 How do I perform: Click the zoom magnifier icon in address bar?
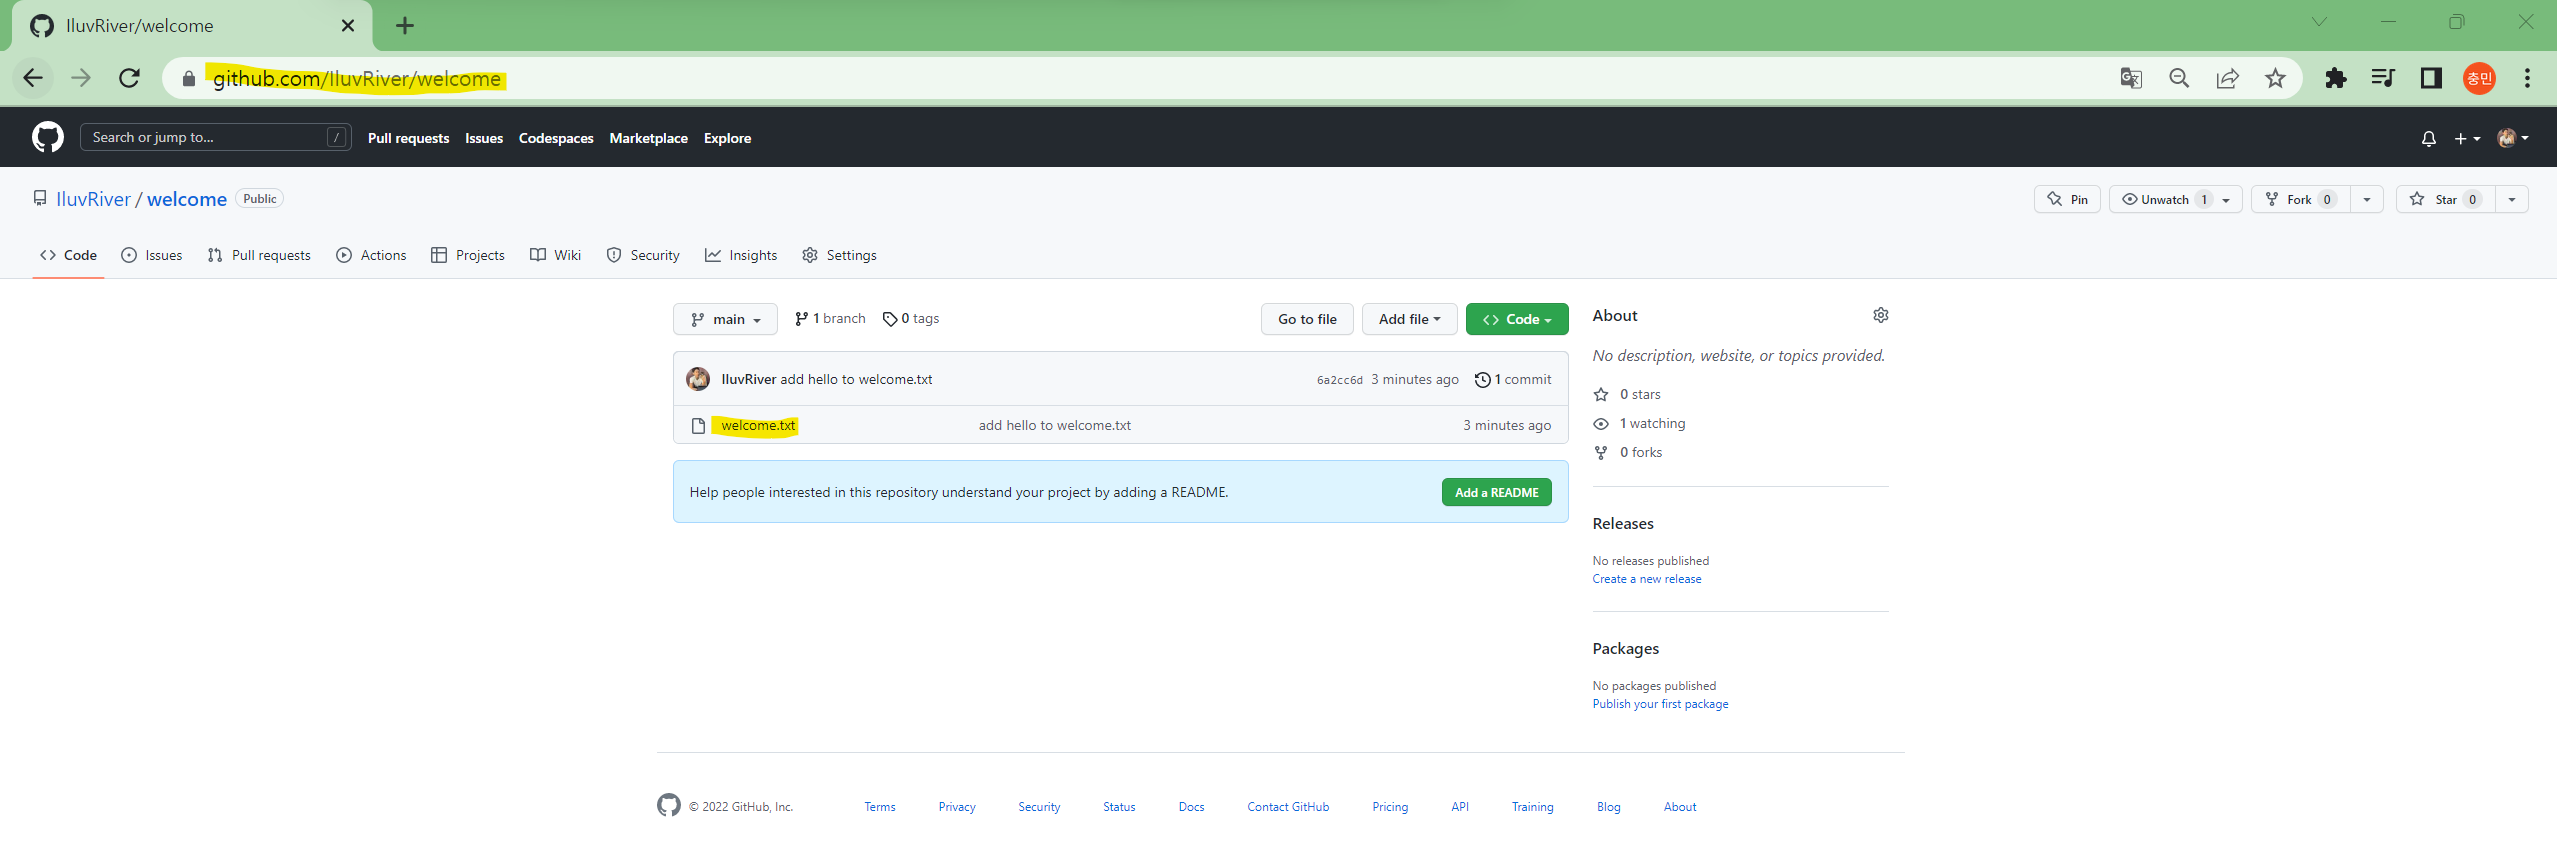pyautogui.click(x=2179, y=78)
